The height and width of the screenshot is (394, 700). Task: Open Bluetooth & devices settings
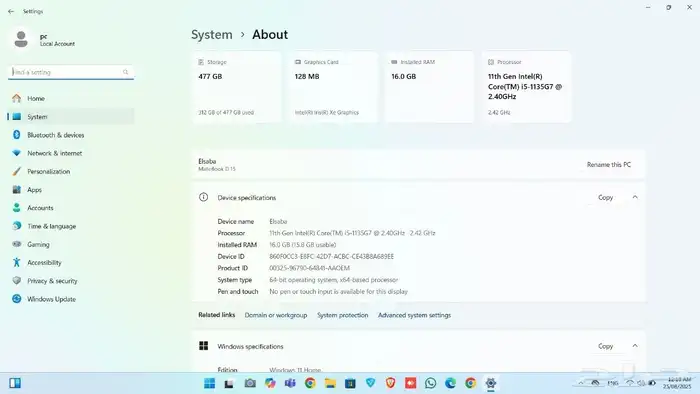[x=71, y=135]
